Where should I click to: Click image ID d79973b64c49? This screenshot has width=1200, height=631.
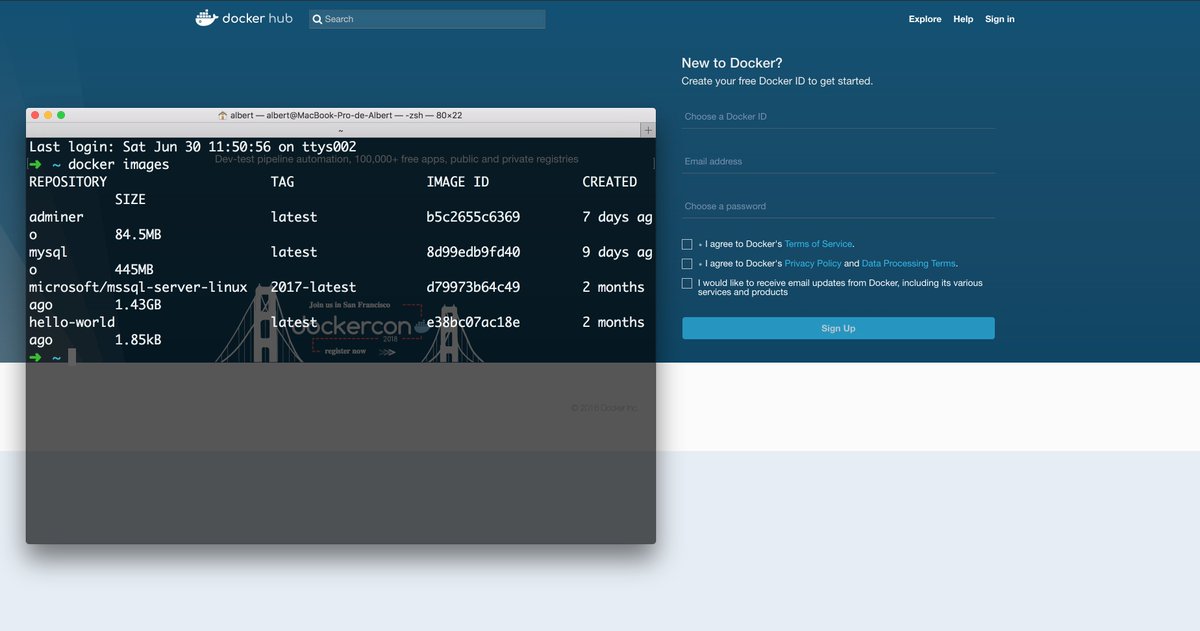pyautogui.click(x=473, y=287)
